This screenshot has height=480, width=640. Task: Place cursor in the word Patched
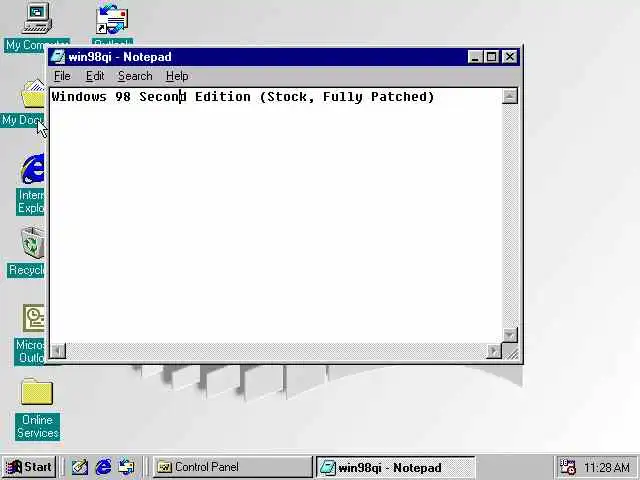click(x=398, y=97)
